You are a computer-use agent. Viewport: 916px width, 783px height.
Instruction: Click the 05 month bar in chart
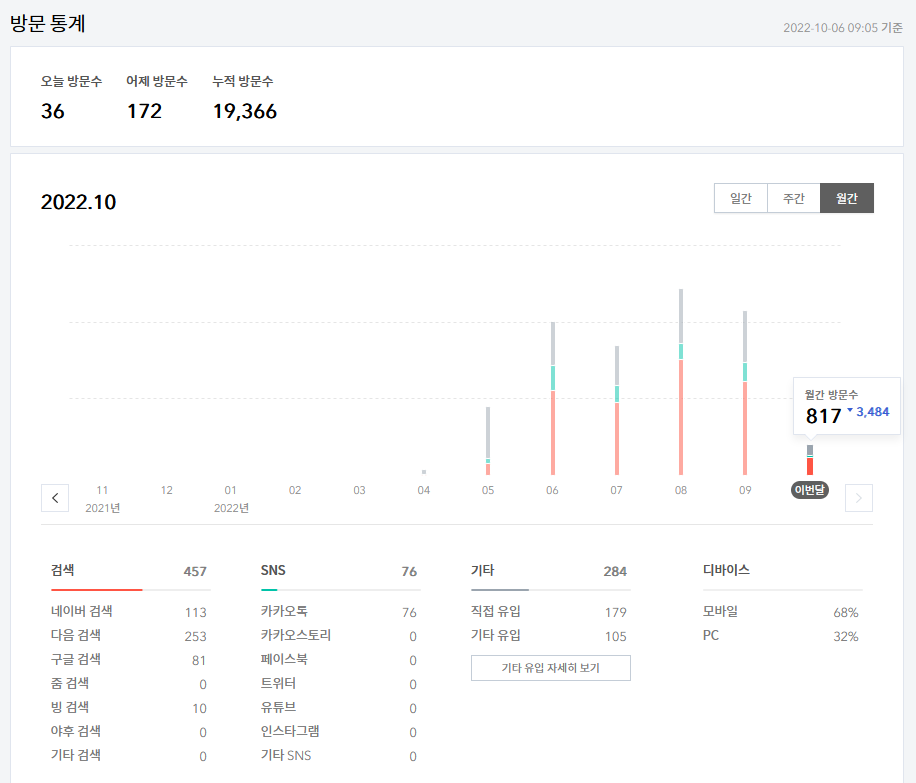pos(488,441)
